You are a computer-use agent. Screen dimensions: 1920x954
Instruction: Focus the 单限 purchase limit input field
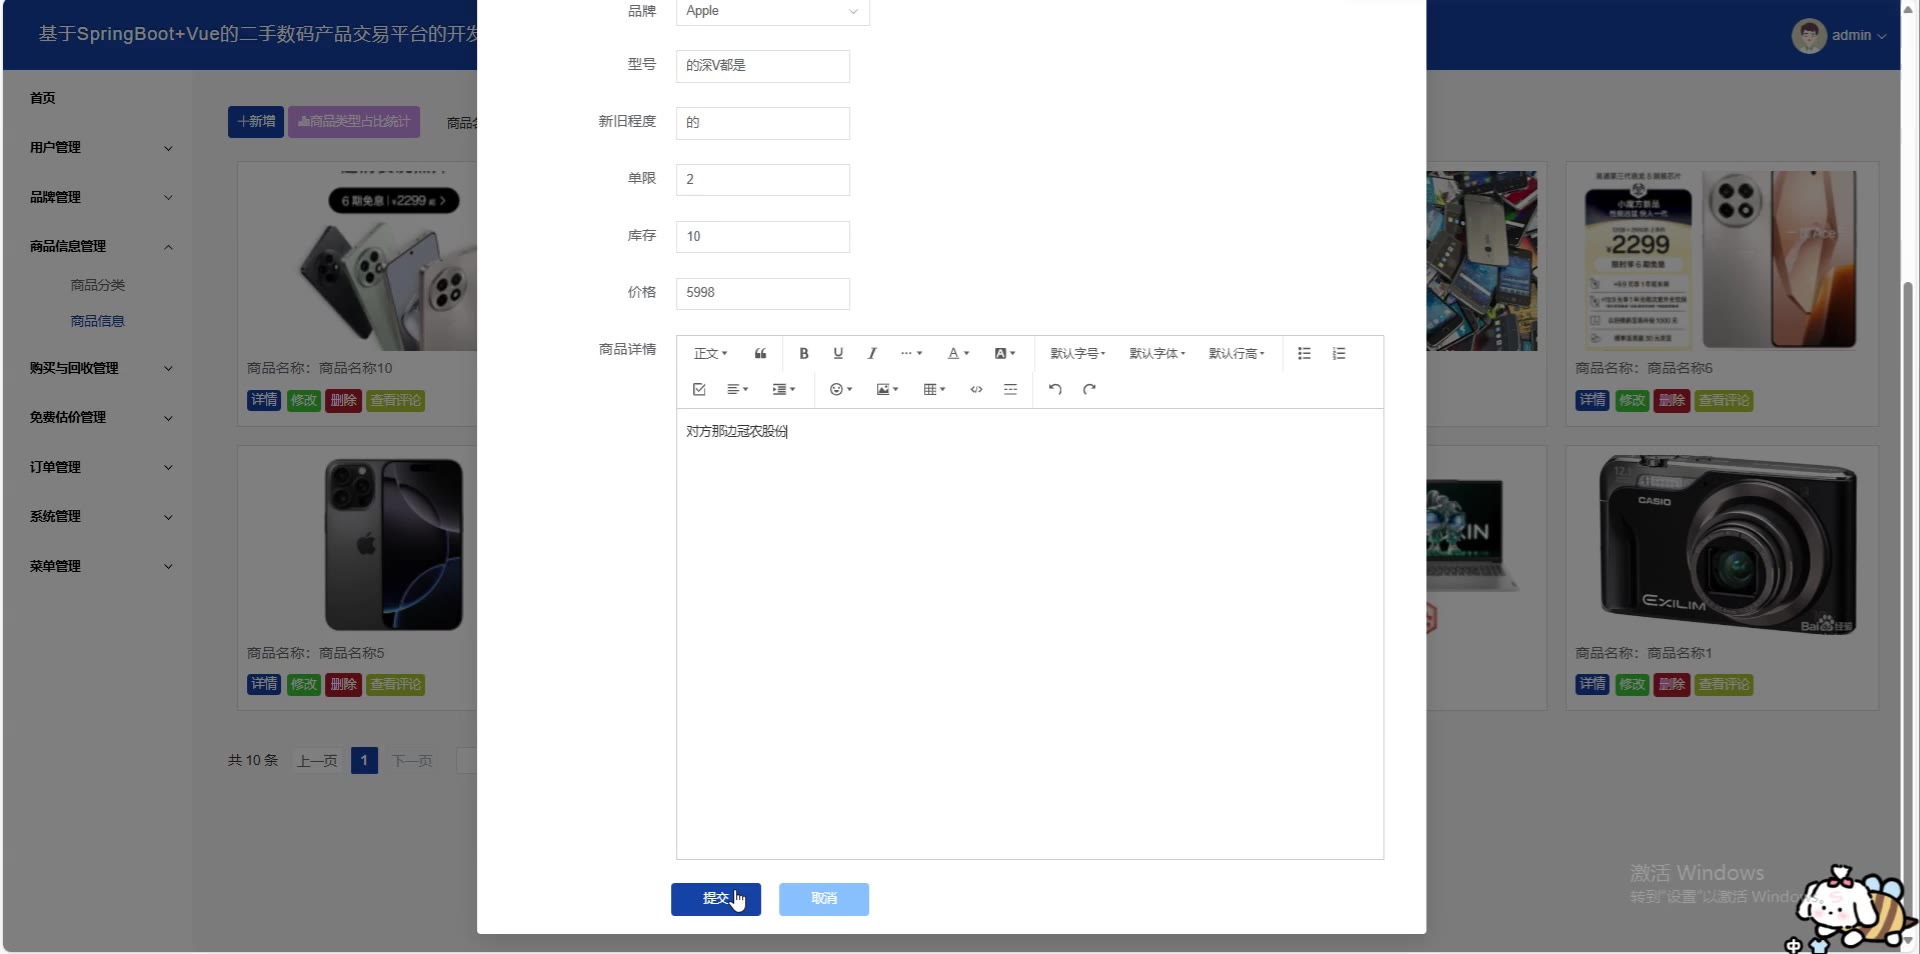click(763, 180)
